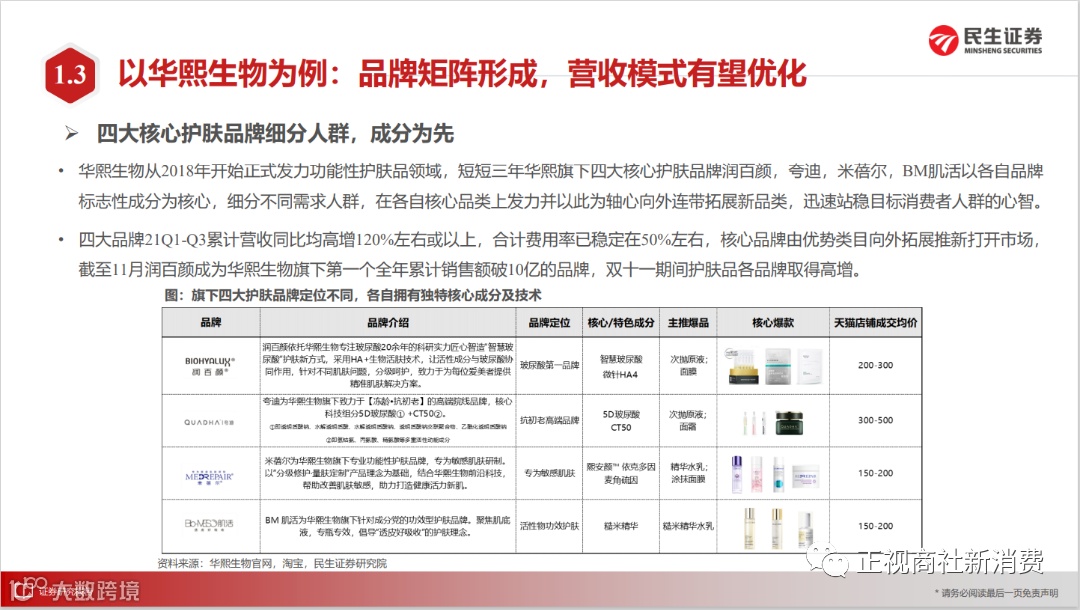Screen dimensions: 1080x610
Task: Select the QUADHA brand logo
Action: 209,422
